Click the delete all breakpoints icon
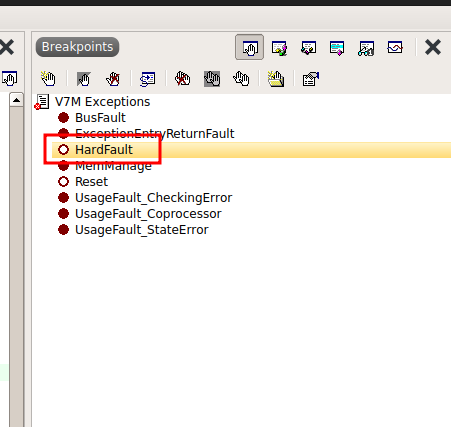The image size is (451, 427). (182, 79)
